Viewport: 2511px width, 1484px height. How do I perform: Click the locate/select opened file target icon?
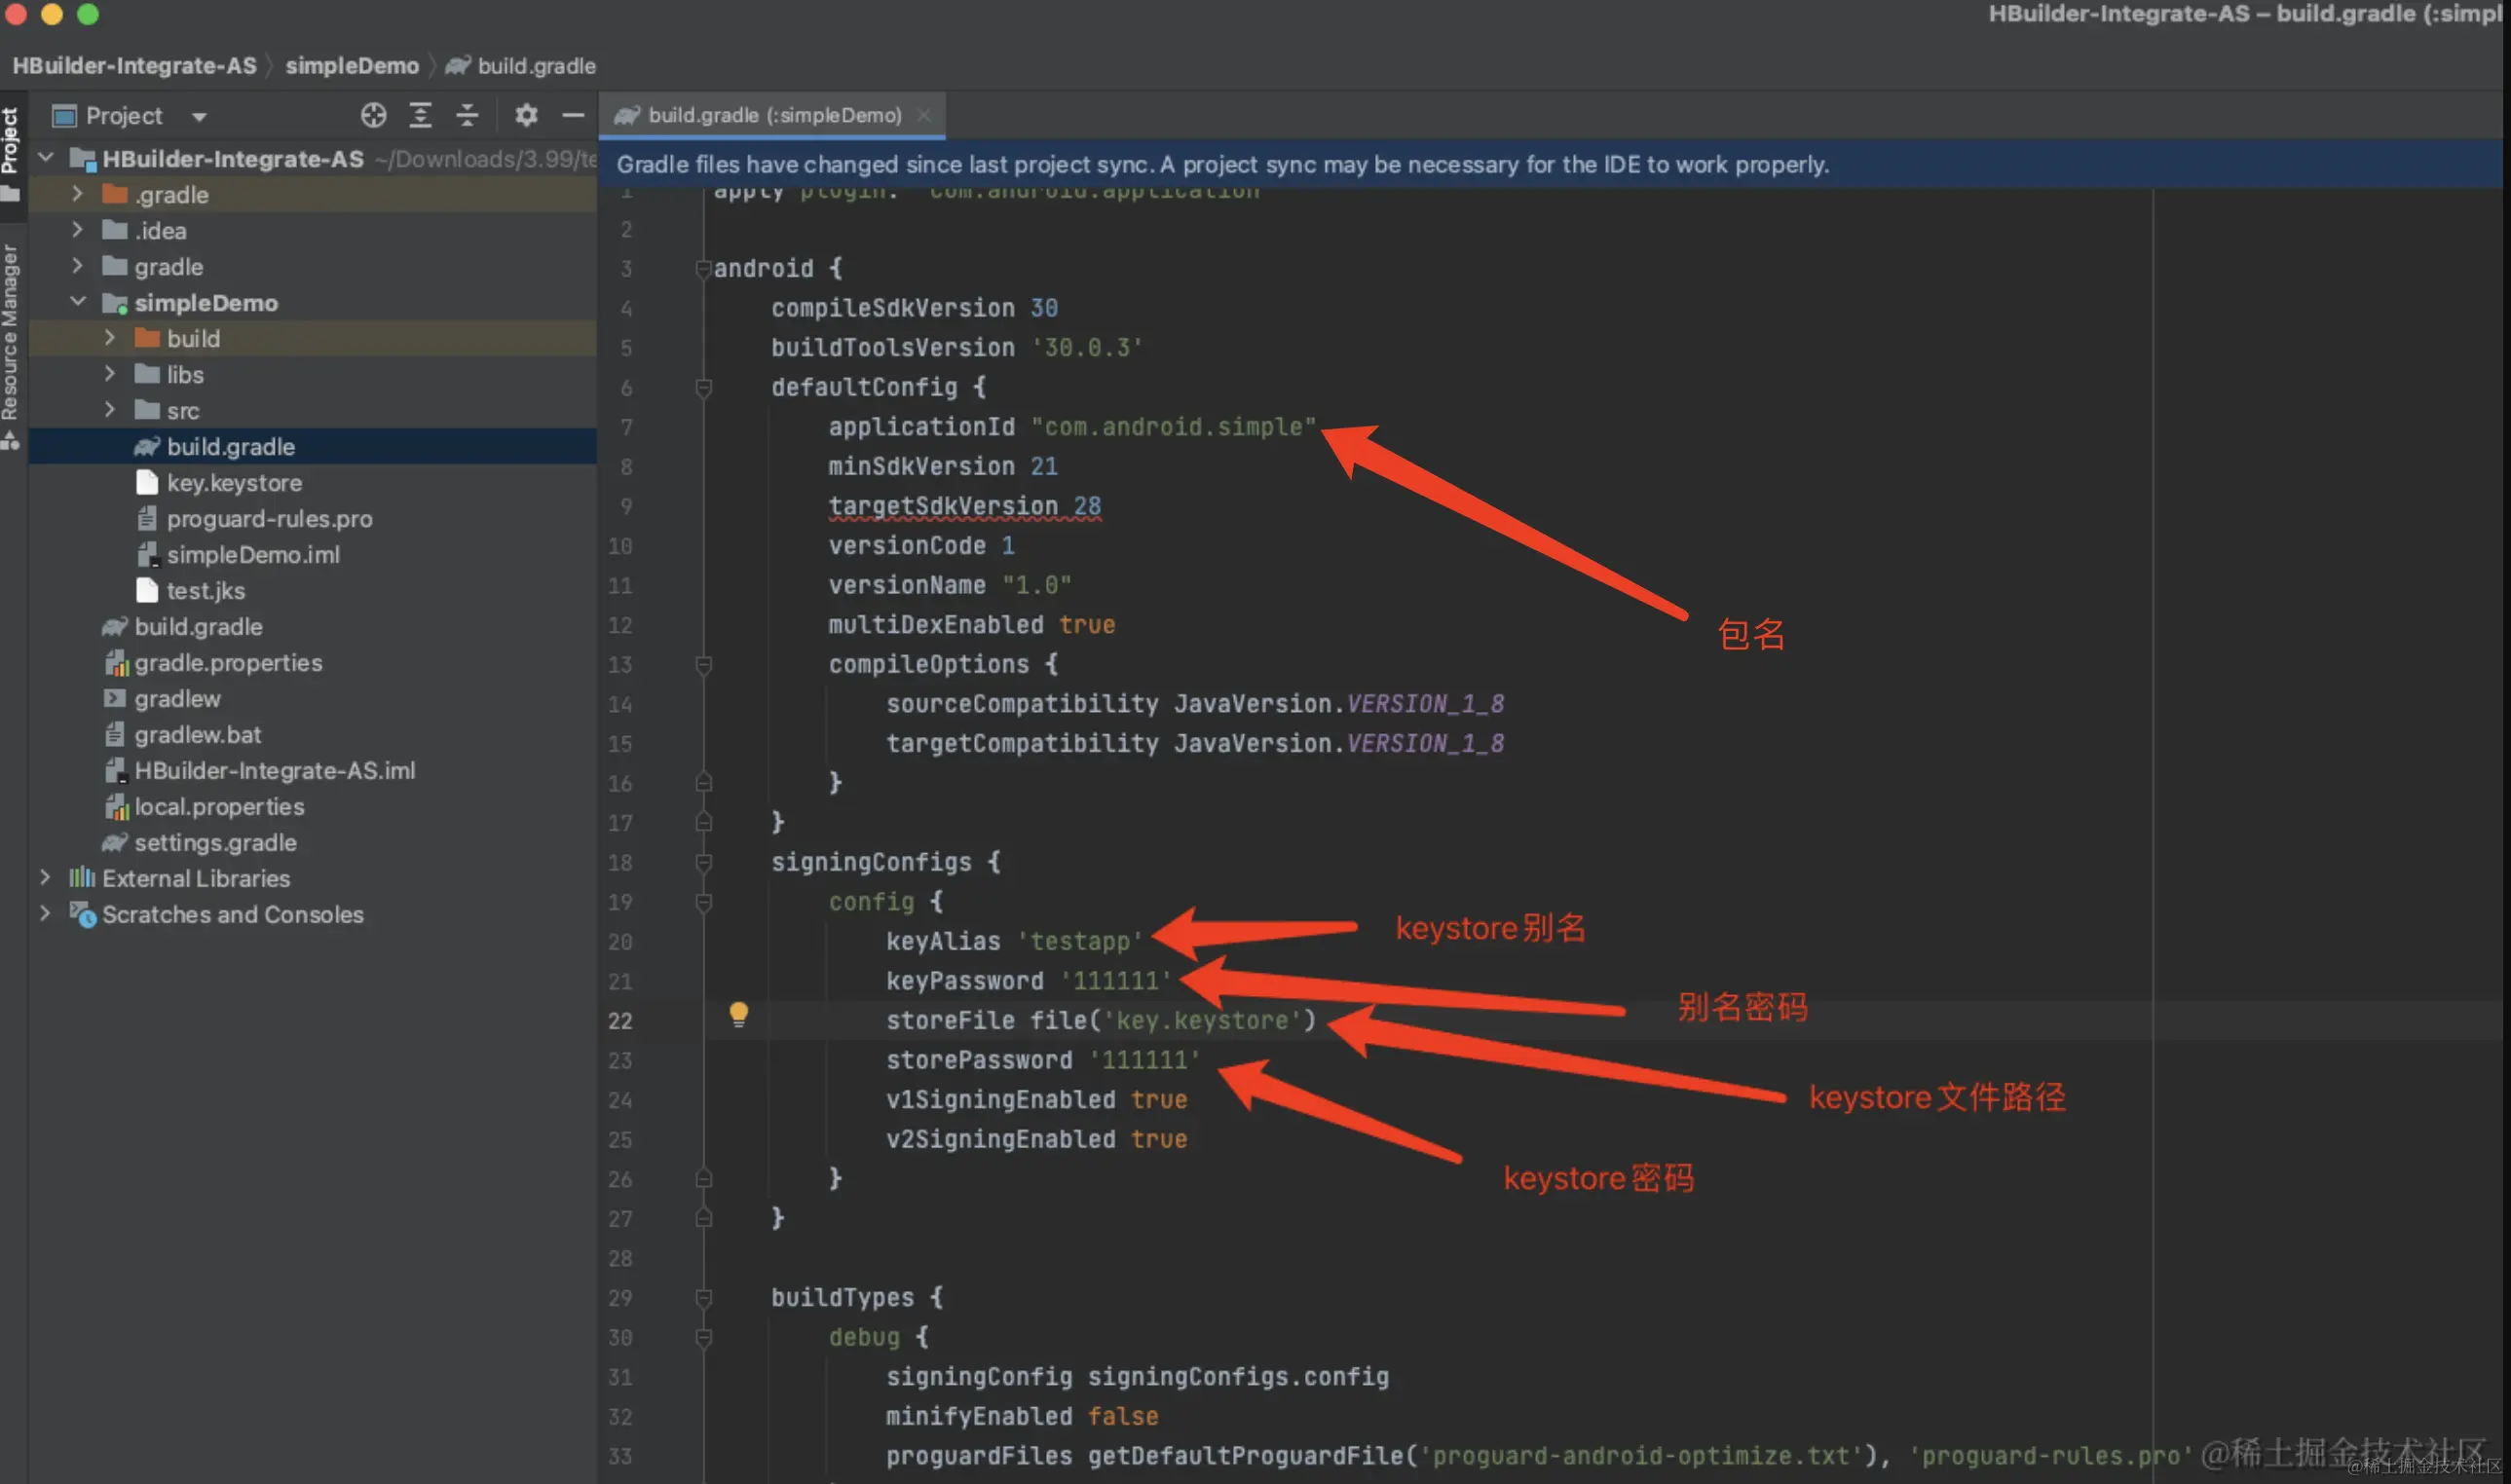pyautogui.click(x=373, y=116)
